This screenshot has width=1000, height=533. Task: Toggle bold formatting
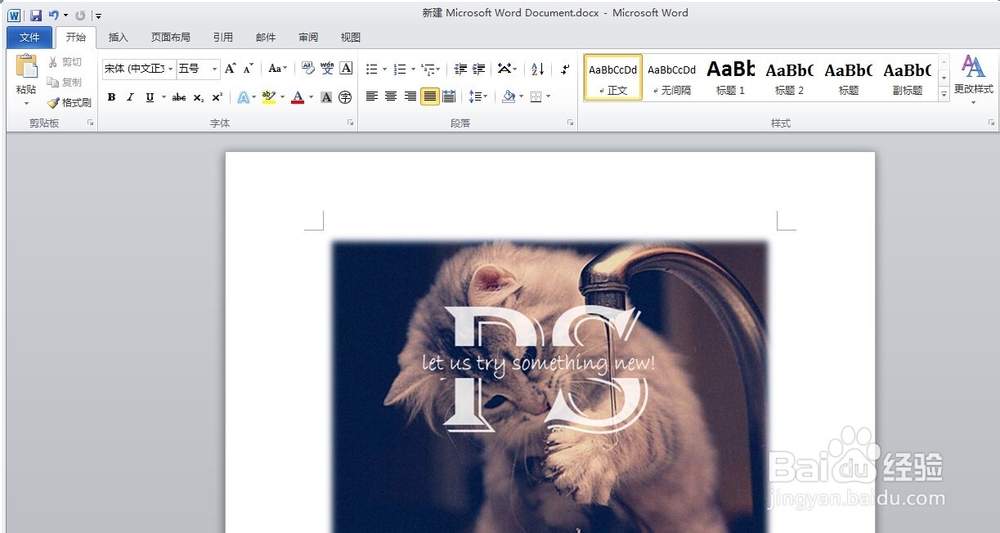112,98
